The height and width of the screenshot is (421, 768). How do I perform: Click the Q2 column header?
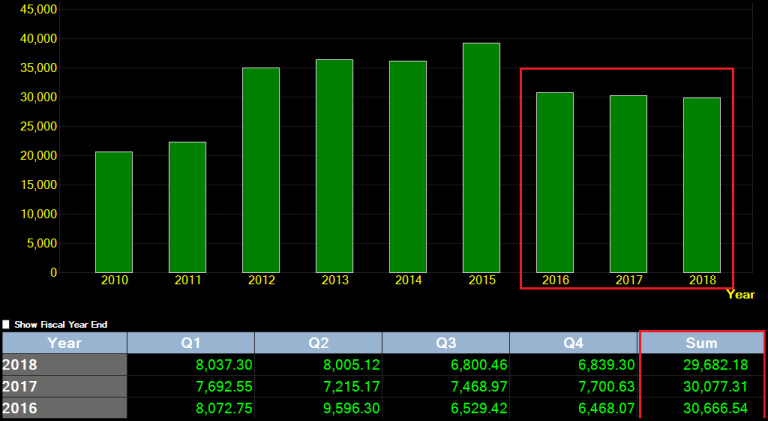point(318,343)
